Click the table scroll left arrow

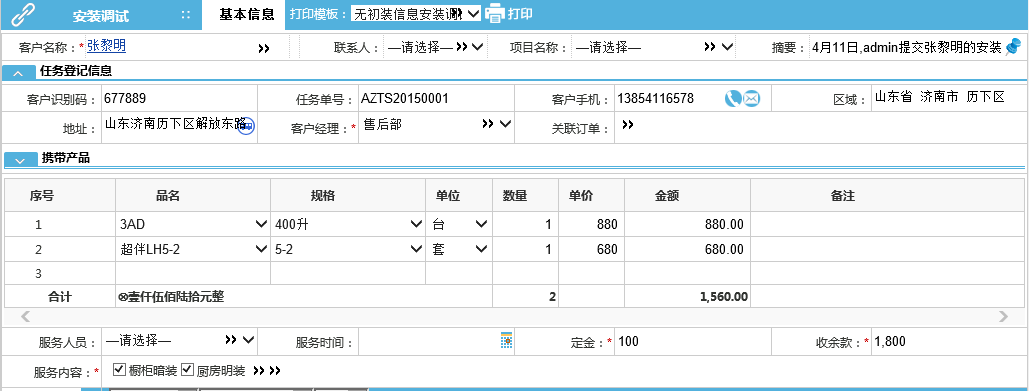click(26, 317)
